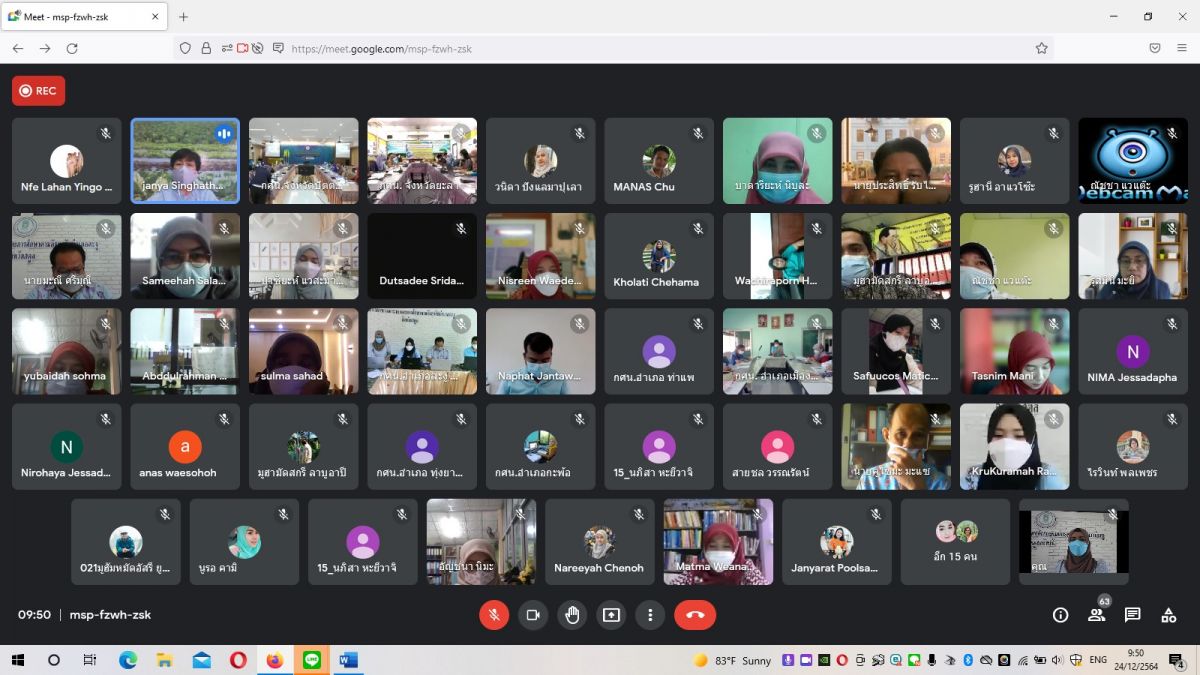Click the red leave call button
This screenshot has height=675, width=1200.
[x=695, y=615]
